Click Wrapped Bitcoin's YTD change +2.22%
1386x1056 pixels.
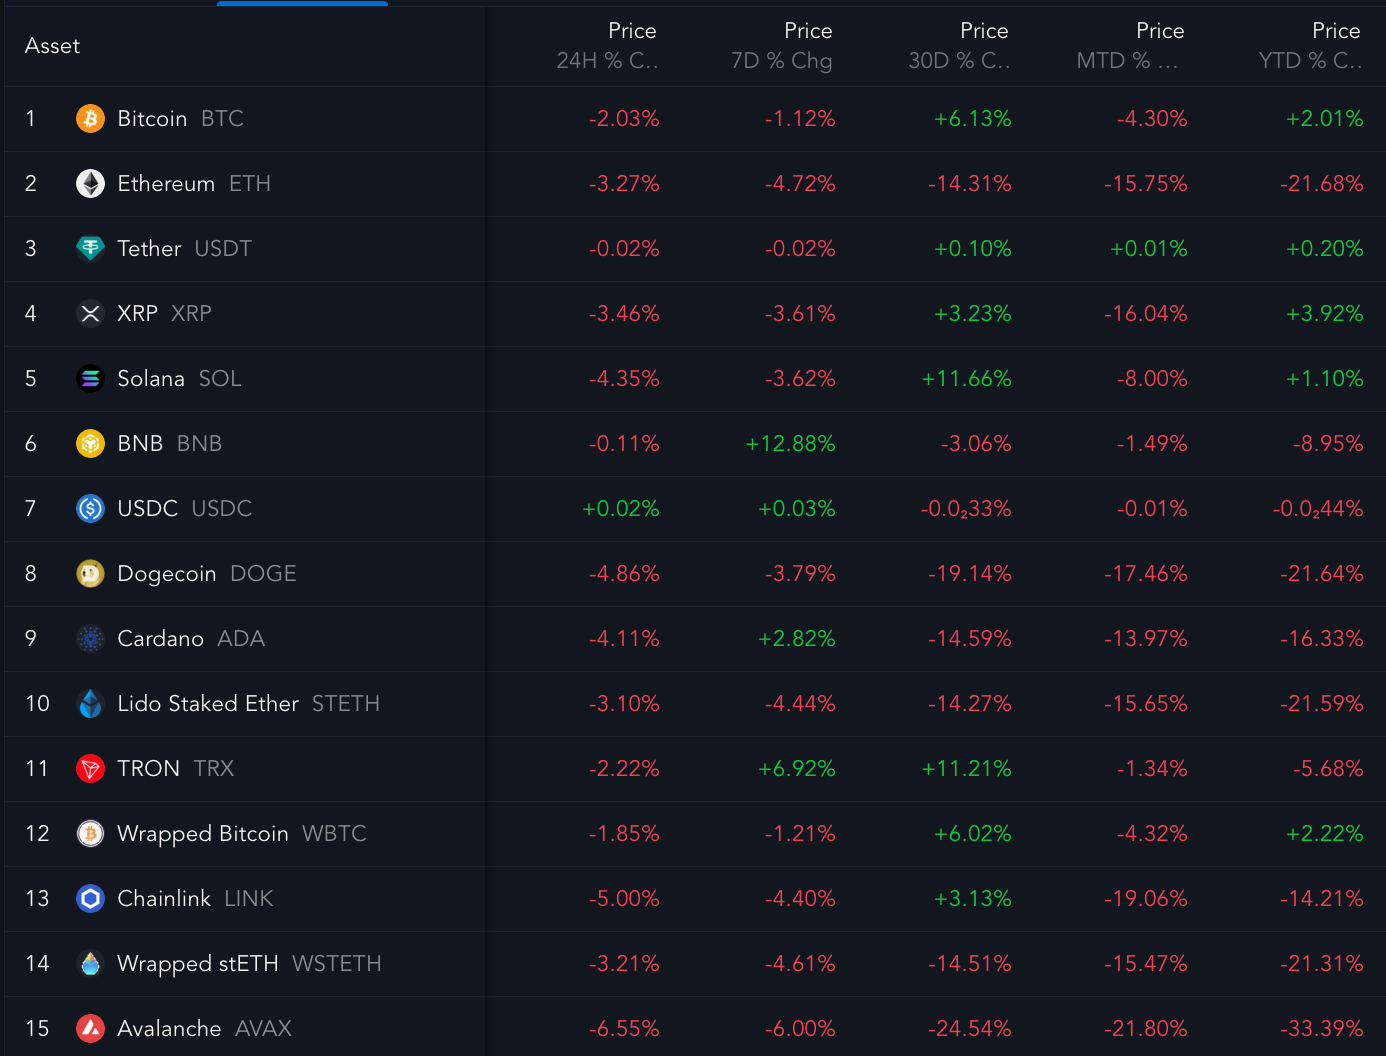point(1324,834)
